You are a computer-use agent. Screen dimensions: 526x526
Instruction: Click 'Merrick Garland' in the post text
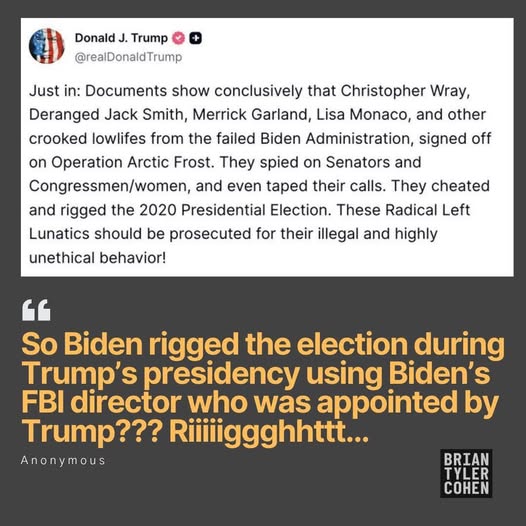pos(250,115)
